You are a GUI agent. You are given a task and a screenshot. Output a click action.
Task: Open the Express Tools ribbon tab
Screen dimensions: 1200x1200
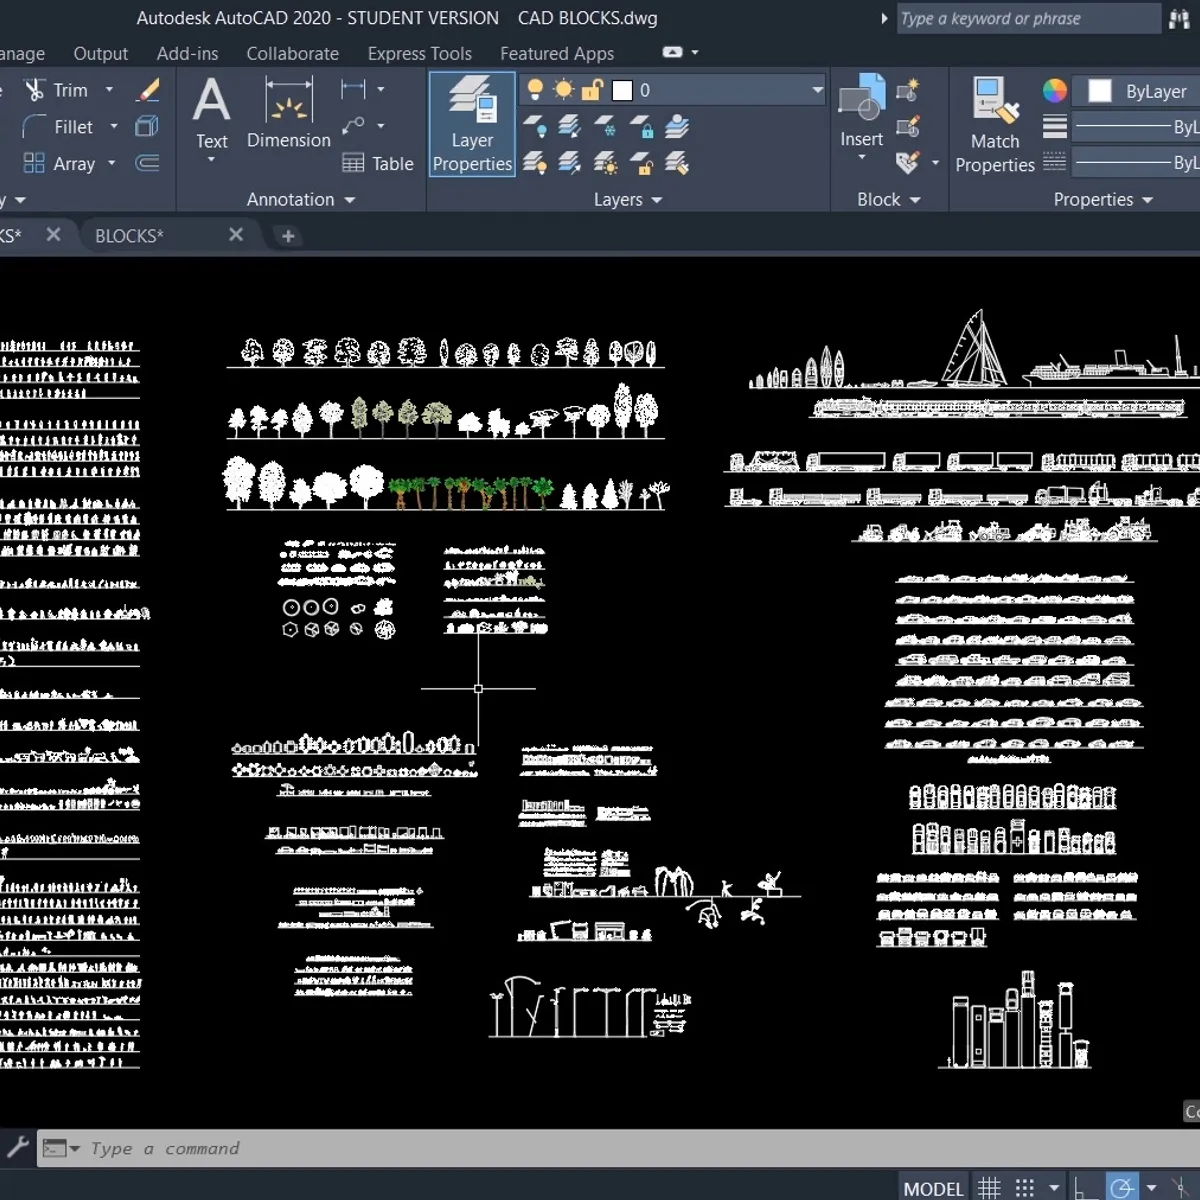419,54
